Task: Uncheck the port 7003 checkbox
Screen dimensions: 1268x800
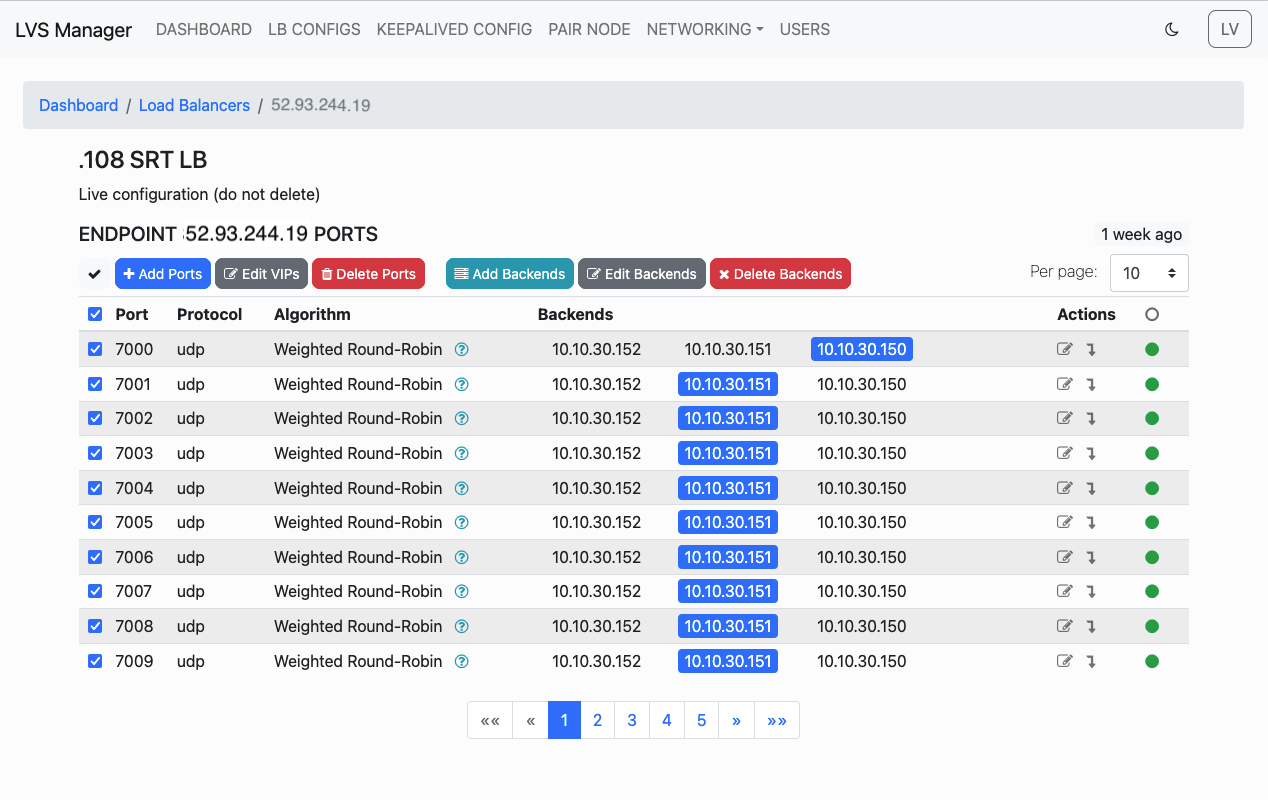Action: 95,453
